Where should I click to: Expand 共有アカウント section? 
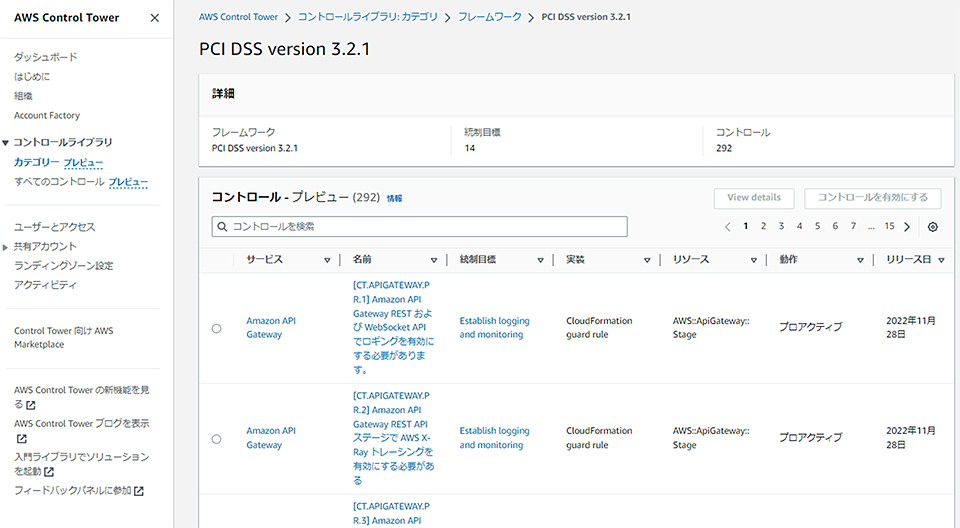(6, 247)
